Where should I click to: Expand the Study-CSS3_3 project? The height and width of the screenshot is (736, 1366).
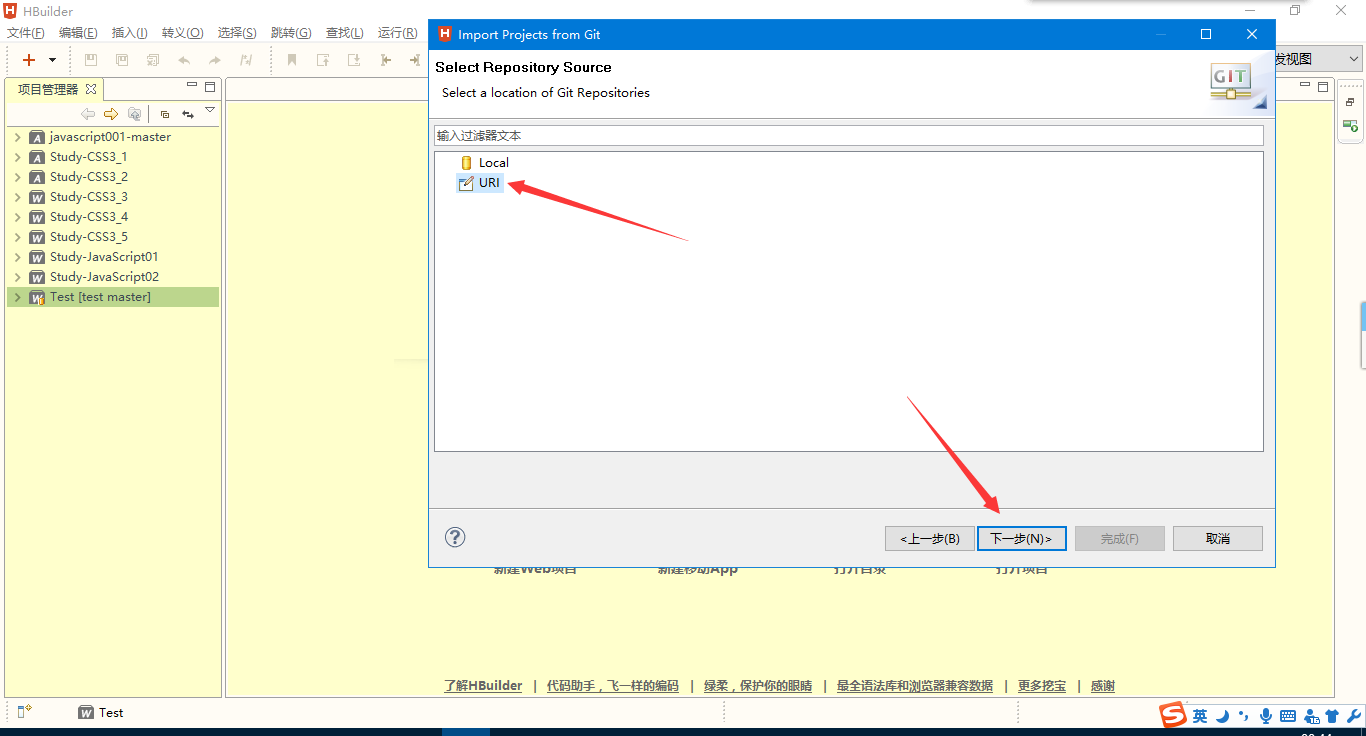[17, 197]
